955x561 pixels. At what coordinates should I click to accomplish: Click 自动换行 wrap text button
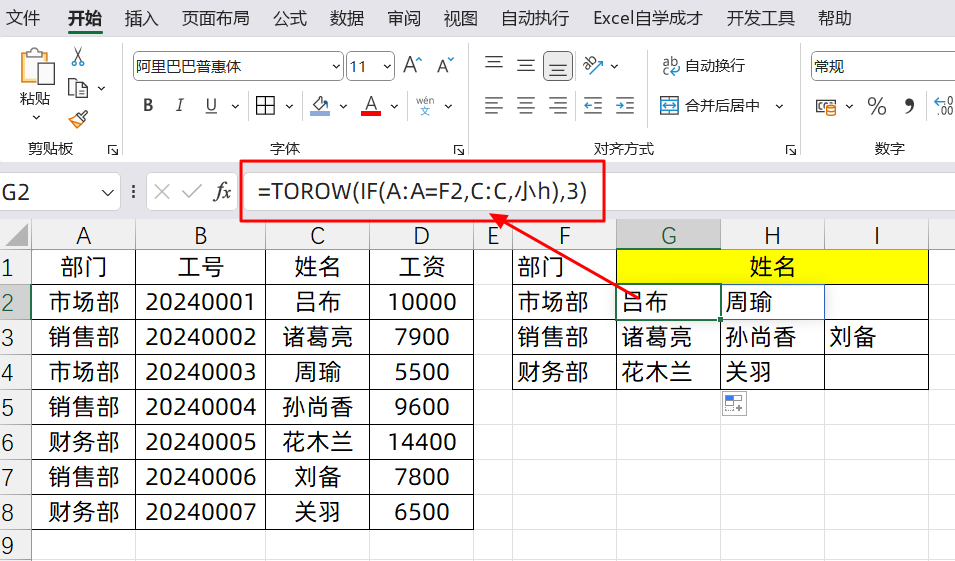click(703, 65)
